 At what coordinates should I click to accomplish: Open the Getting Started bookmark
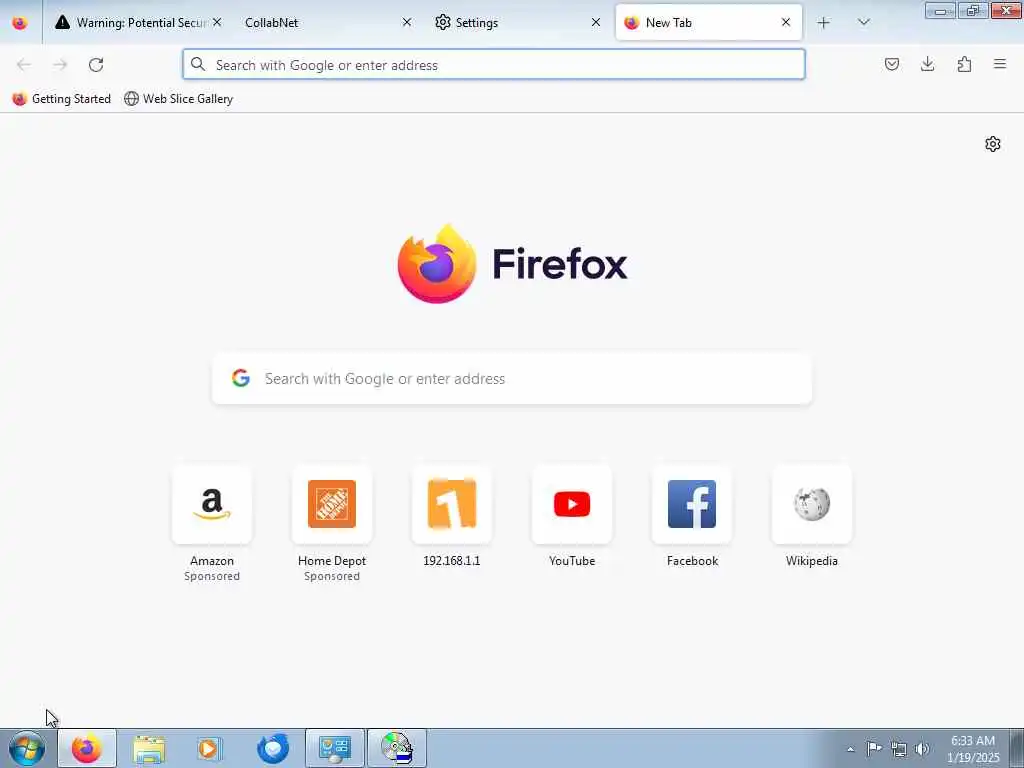[x=61, y=99]
